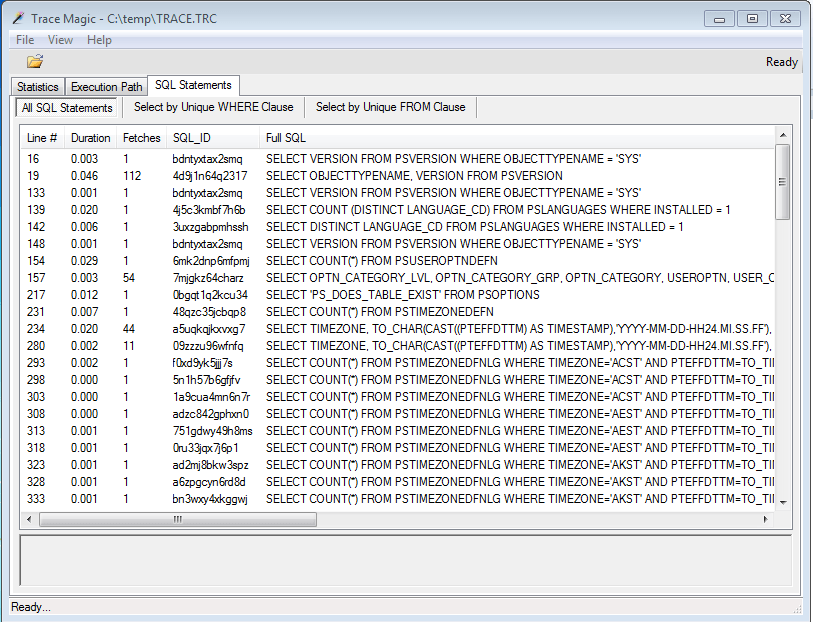Sort rows by the Full SQL column
The image size is (813, 622).
tap(289, 138)
